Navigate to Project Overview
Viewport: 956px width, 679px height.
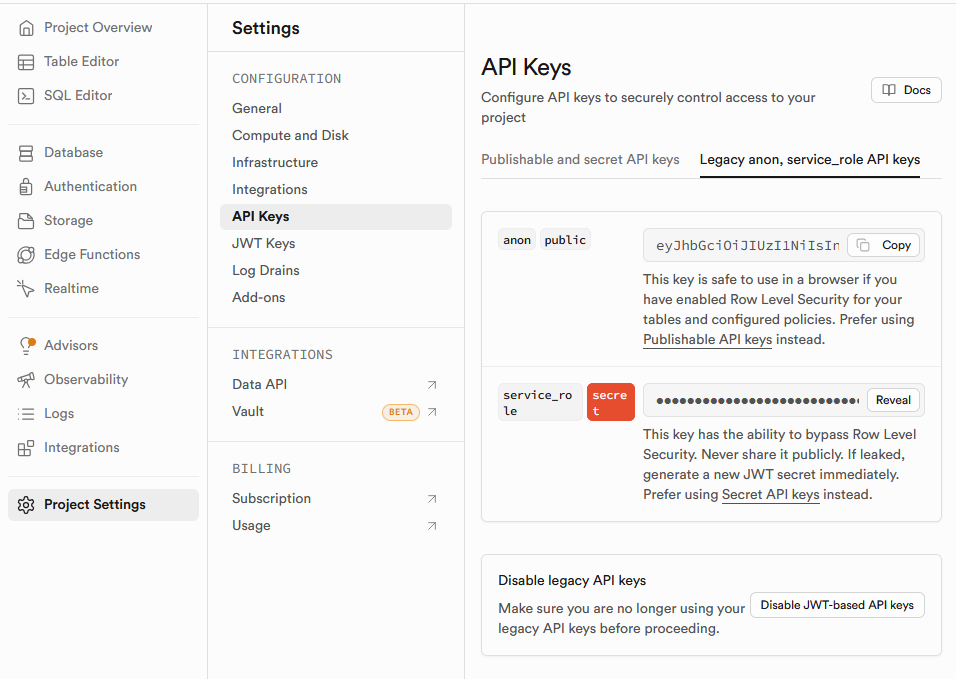point(98,27)
